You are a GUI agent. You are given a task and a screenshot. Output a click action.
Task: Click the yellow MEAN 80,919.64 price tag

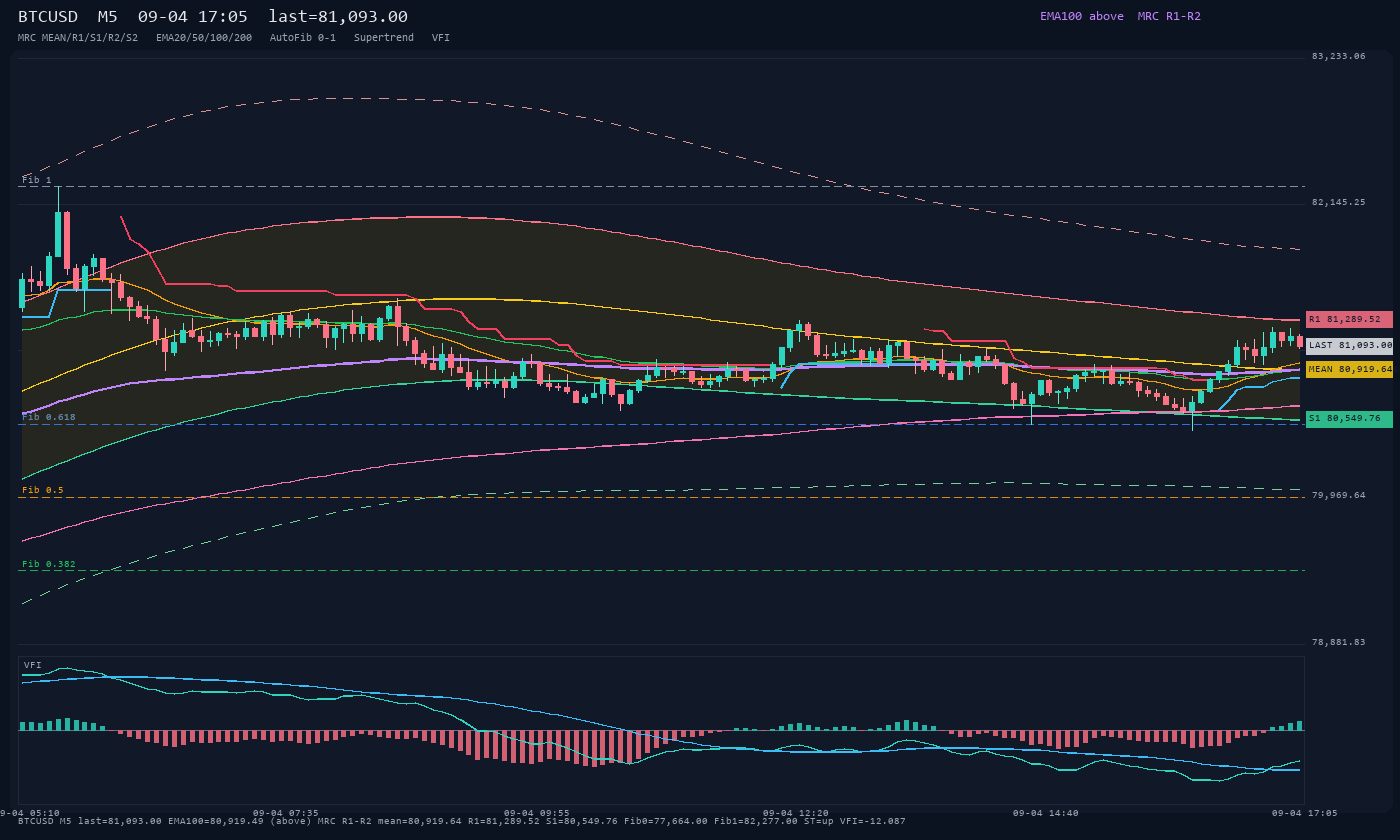coord(1349,369)
